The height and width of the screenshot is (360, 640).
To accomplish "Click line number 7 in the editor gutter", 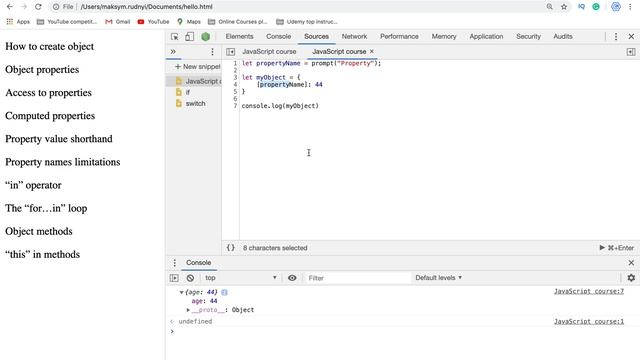I will (x=235, y=106).
